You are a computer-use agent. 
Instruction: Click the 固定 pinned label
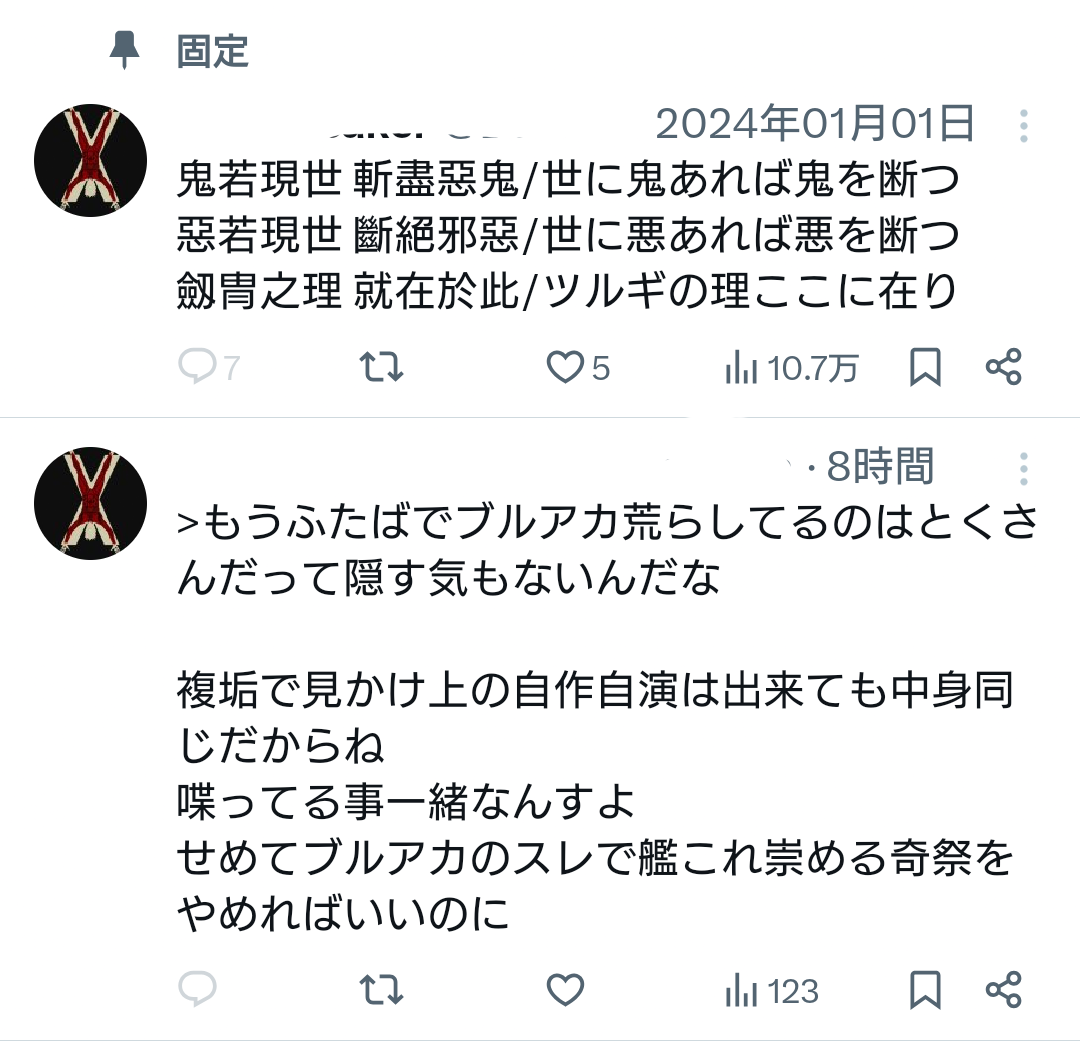coord(212,51)
